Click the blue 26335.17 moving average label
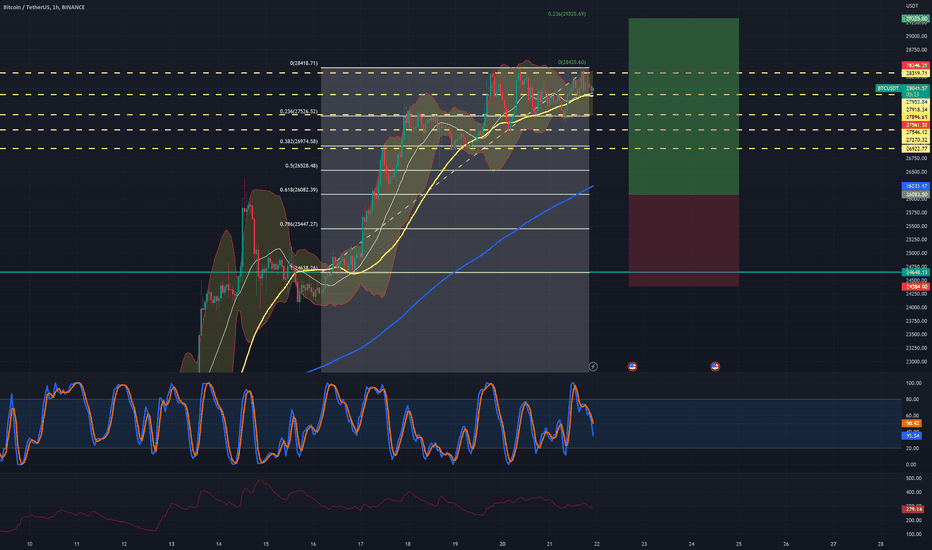This screenshot has height=550, width=932. click(916, 186)
